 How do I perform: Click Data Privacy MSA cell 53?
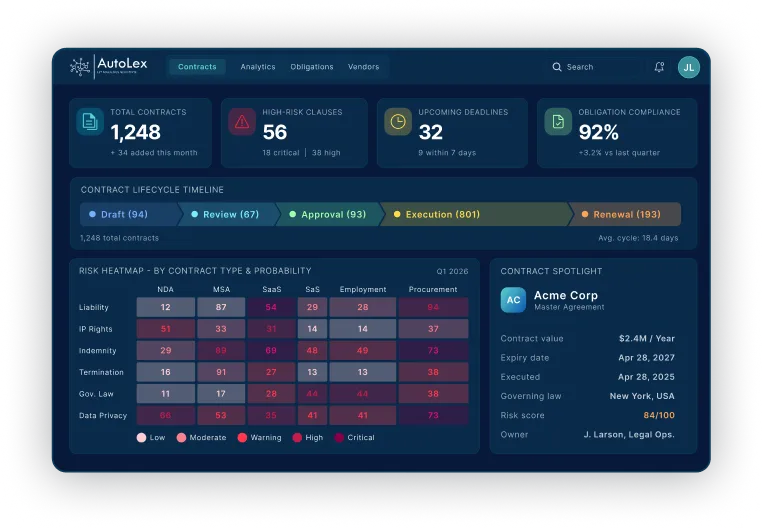pos(221,416)
